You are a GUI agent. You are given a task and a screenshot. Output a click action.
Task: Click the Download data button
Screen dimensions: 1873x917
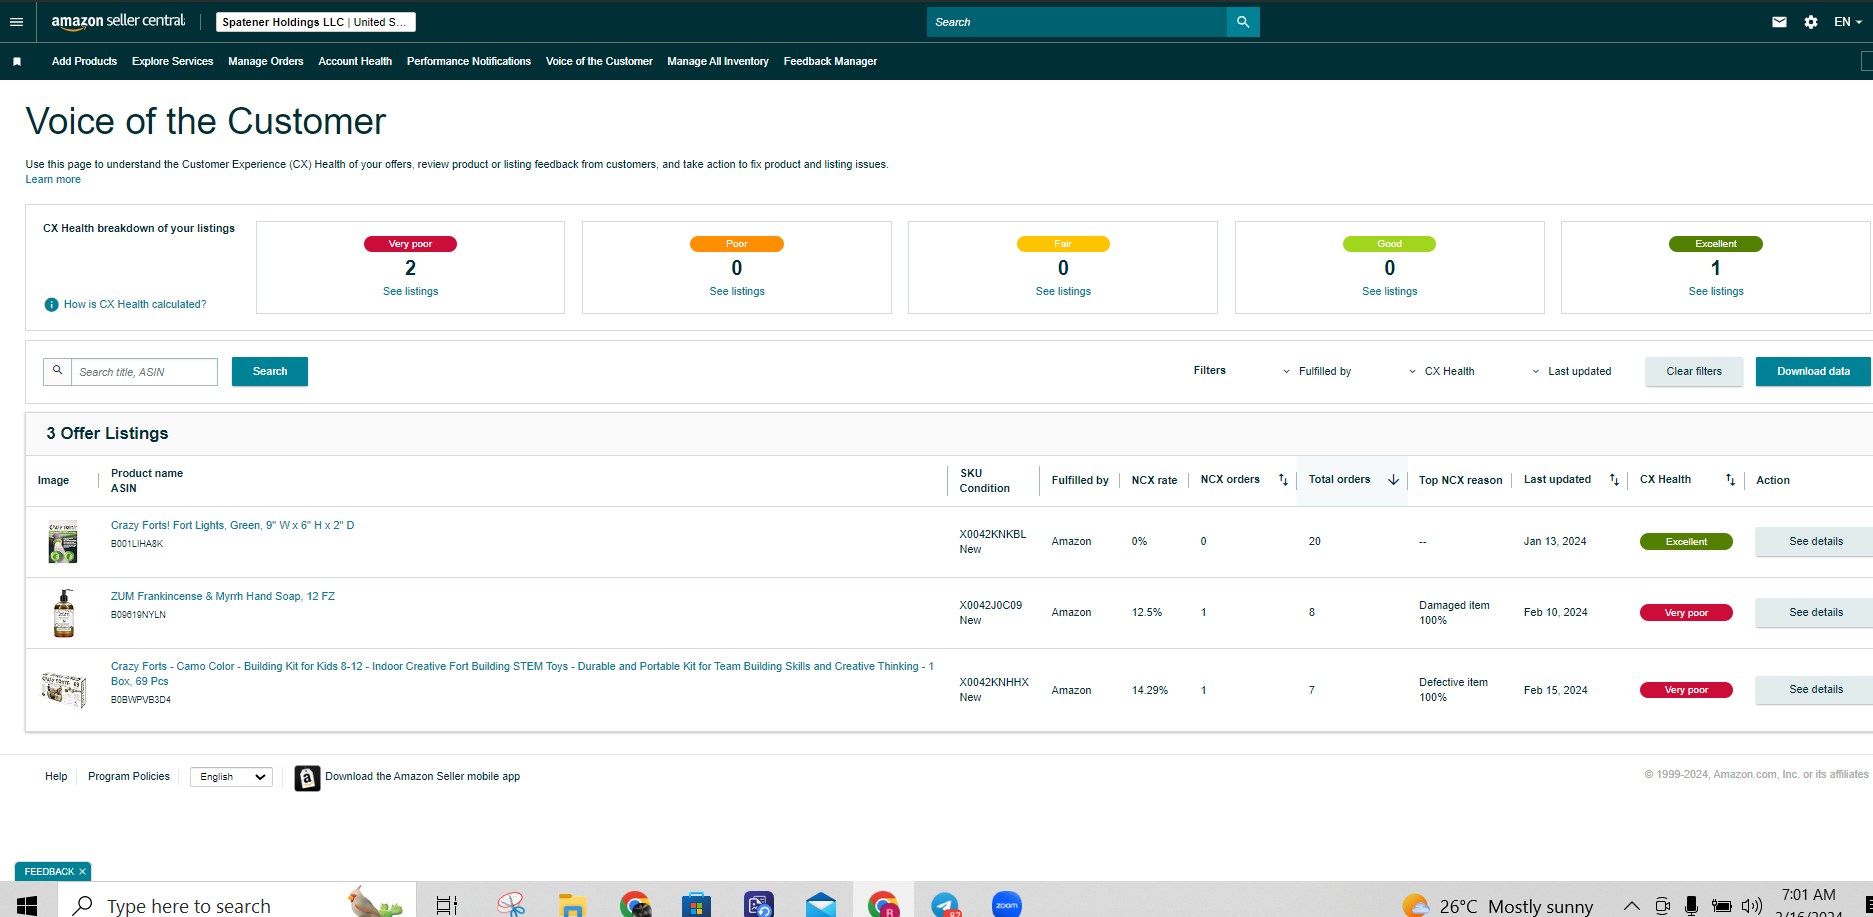[x=1813, y=372]
